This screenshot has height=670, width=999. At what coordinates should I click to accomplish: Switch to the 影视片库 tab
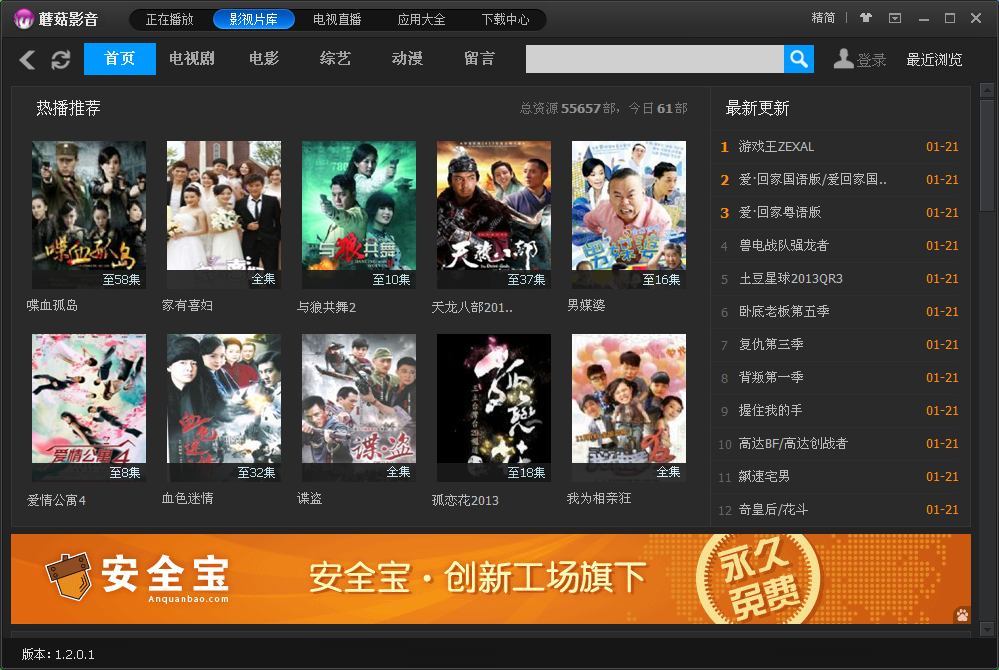coord(254,20)
